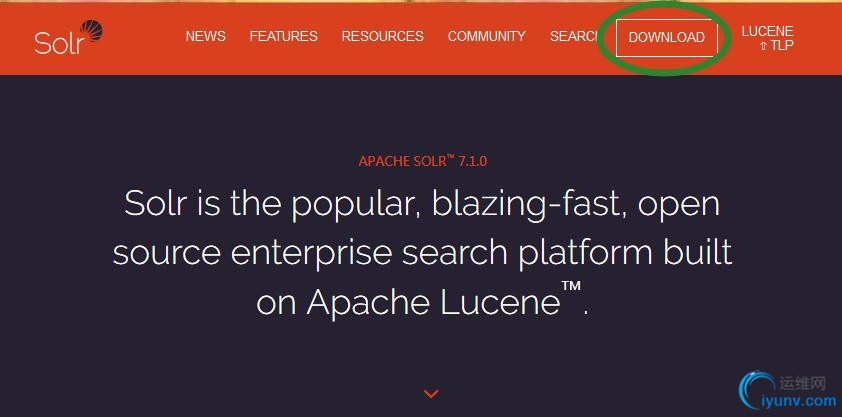Click the headline text about Solr being popular
Screen dimensions: 842x417
coord(422,253)
